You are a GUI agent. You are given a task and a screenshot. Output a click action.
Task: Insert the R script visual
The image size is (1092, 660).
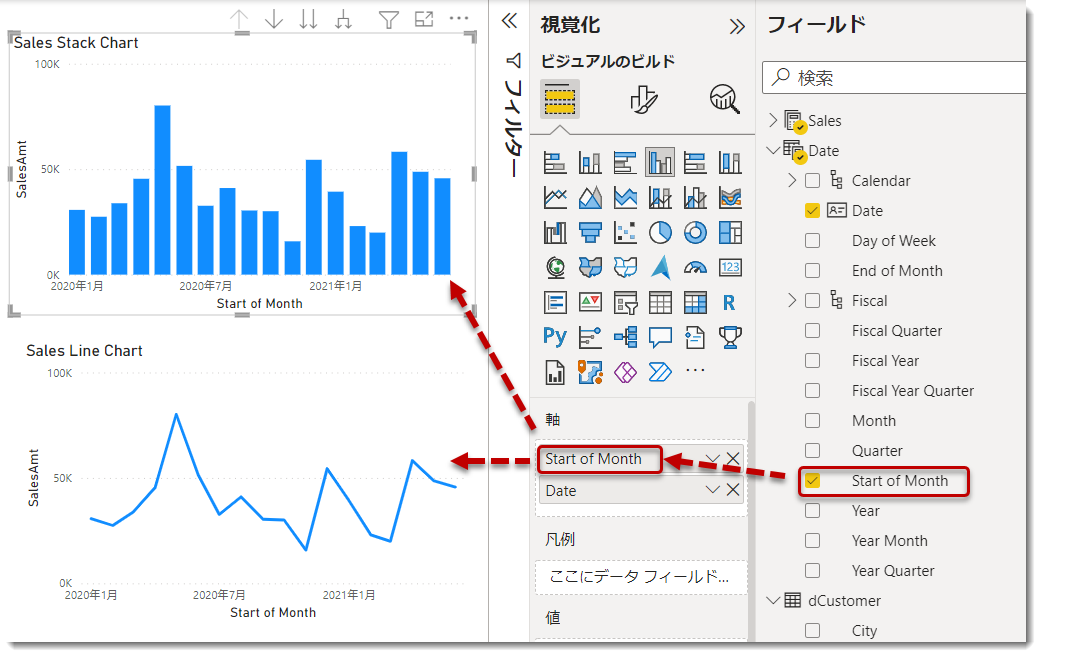pos(730,302)
